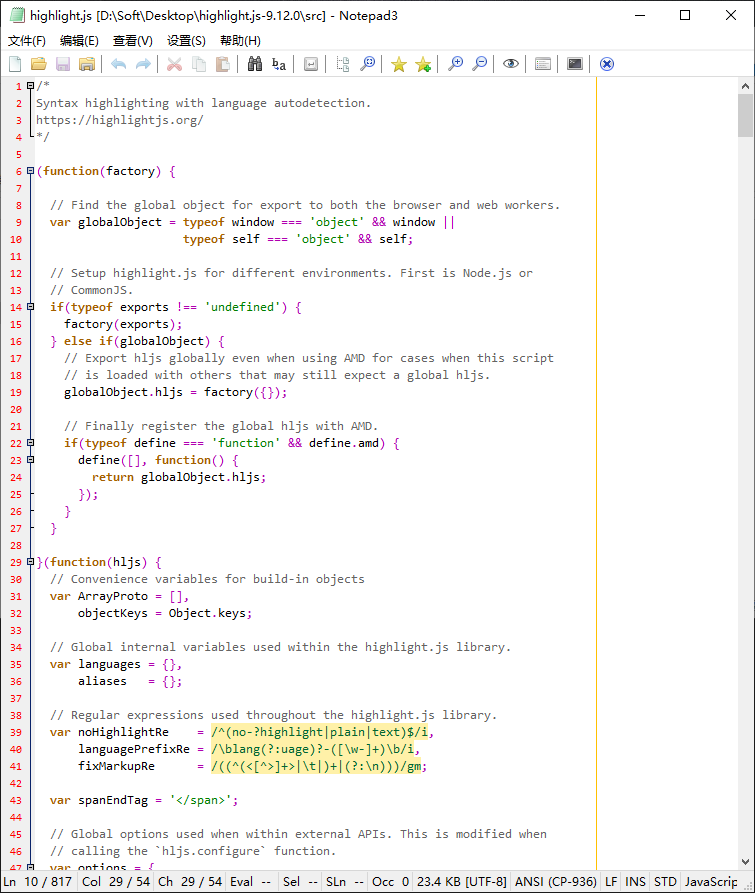Open the 查看(V) menu
Viewport: 755px width, 893px height.
tap(133, 41)
